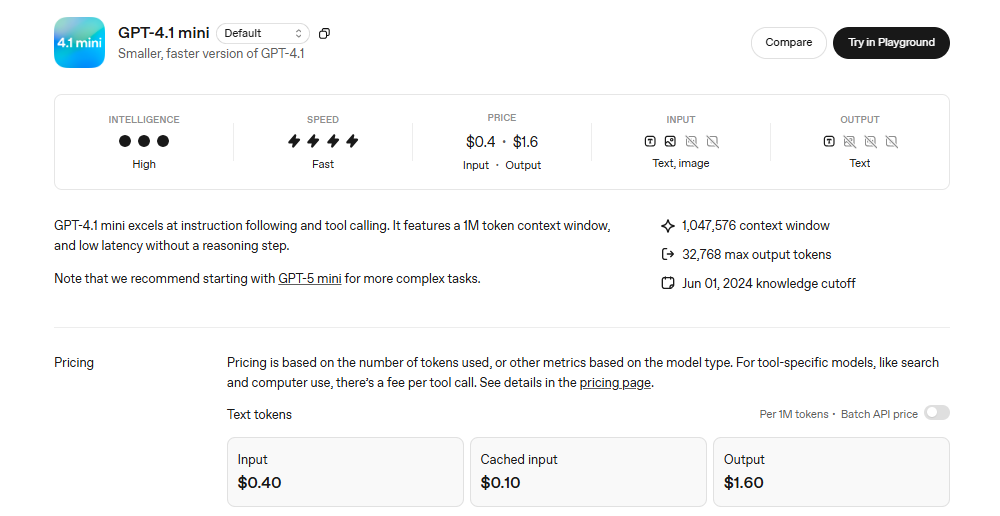Open the GPT-5 mini link

tap(309, 279)
